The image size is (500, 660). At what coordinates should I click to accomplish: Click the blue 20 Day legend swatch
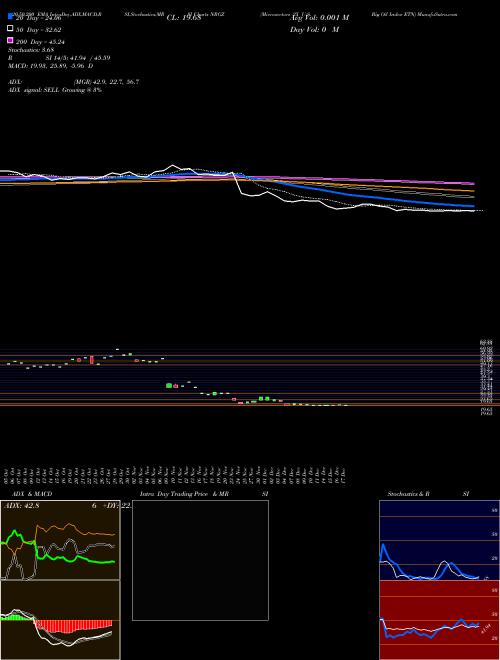tap(10, 17)
